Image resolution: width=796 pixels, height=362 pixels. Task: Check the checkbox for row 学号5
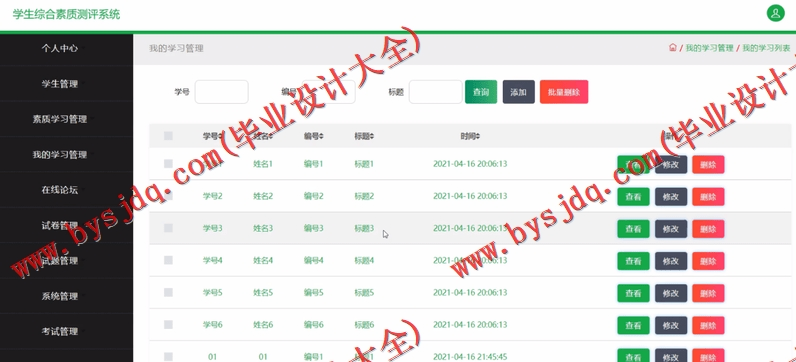tap(169, 292)
